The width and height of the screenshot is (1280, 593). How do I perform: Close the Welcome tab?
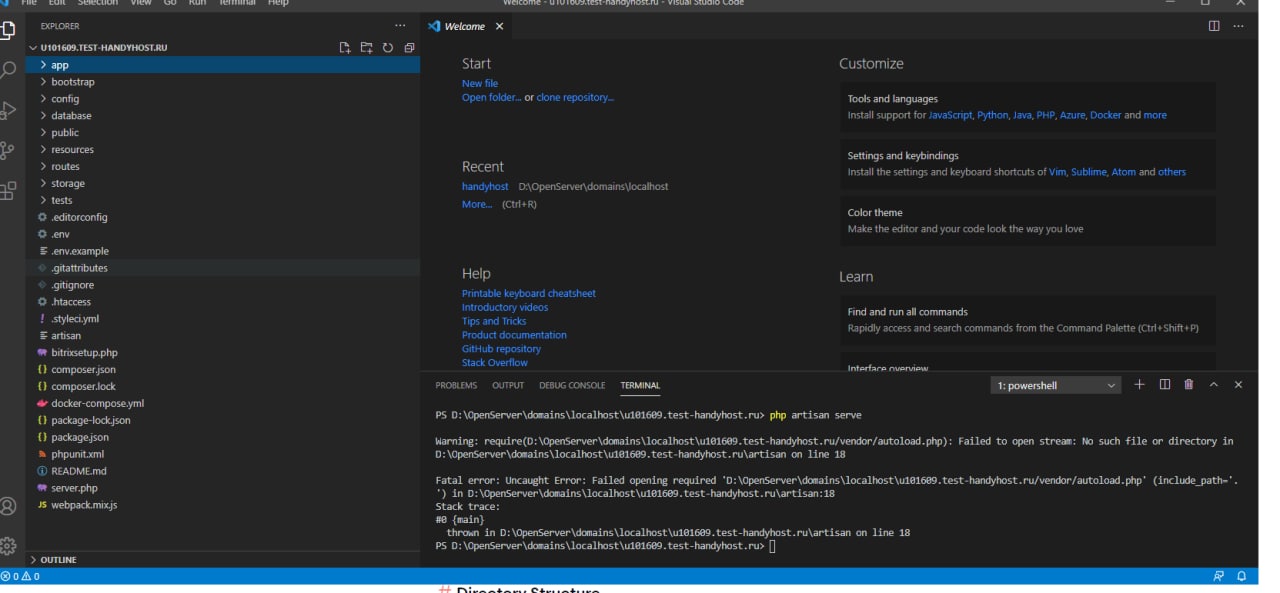[x=499, y=26]
